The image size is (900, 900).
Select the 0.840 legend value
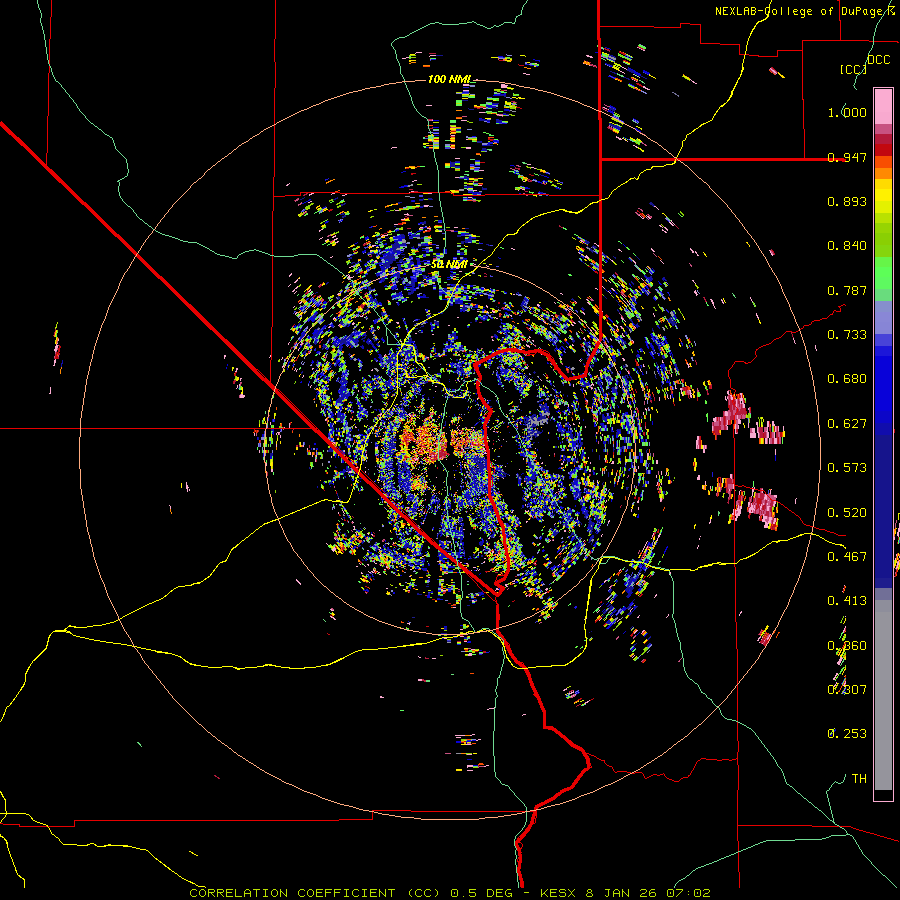847,246
